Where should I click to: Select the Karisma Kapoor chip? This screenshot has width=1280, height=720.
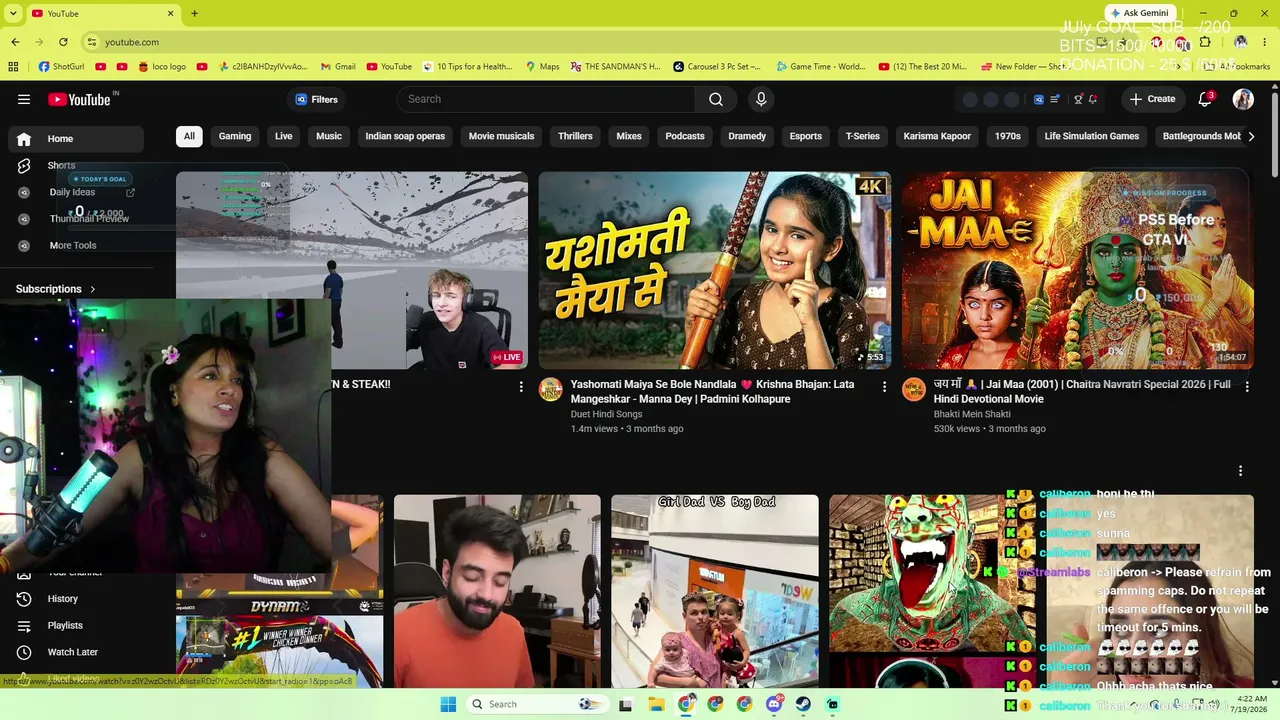[x=937, y=136]
